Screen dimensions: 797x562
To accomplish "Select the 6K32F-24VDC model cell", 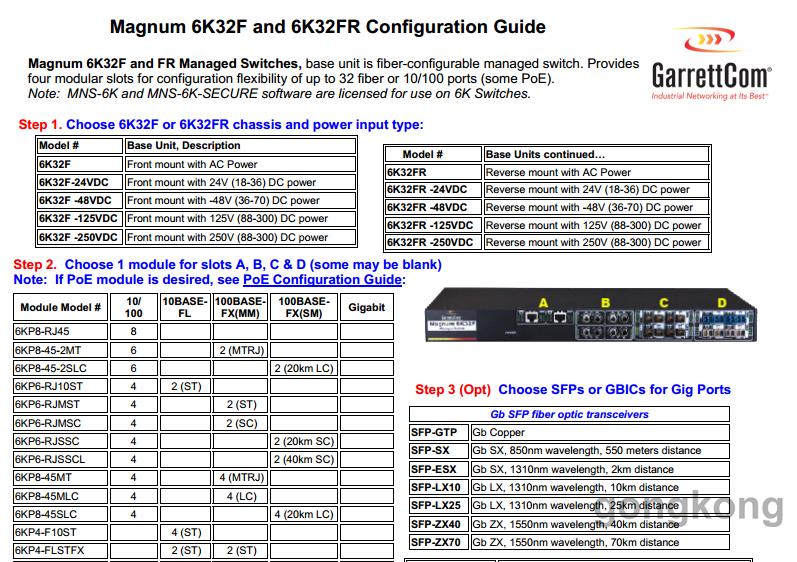I will click(x=80, y=182).
